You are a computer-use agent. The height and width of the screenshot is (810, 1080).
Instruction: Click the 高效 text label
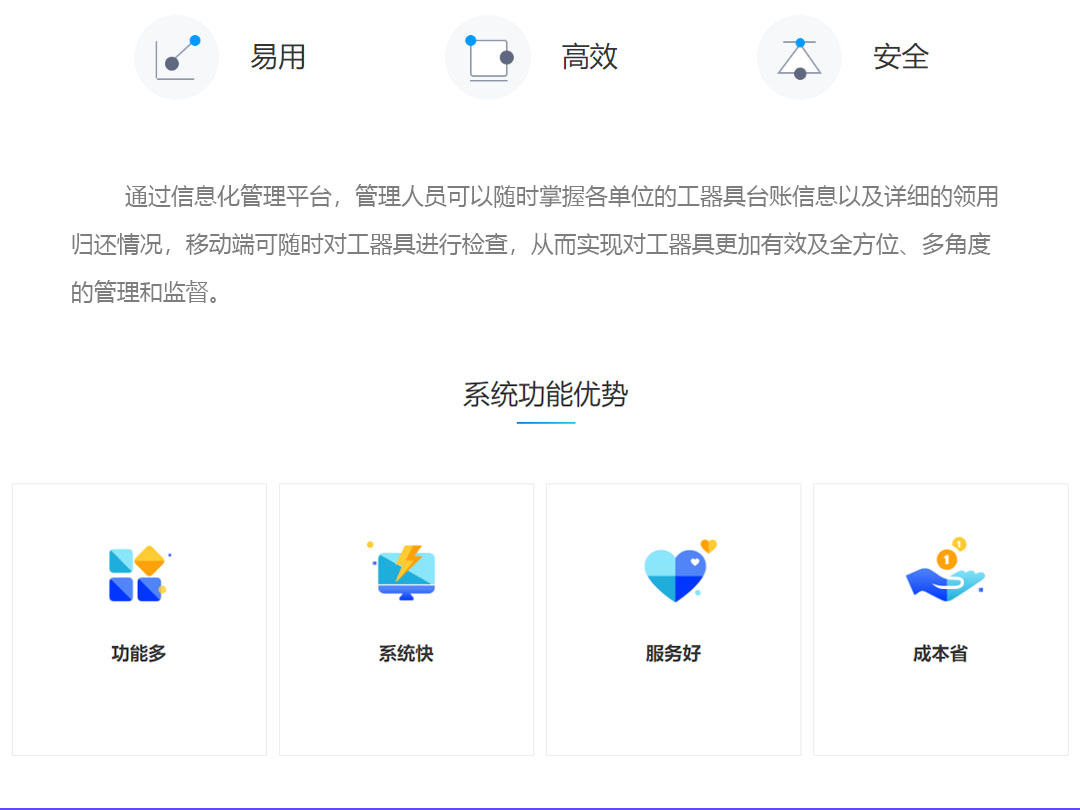click(590, 58)
